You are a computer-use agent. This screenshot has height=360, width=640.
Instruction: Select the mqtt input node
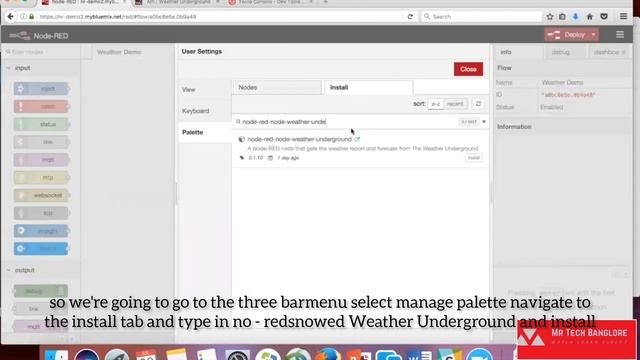coord(41,160)
